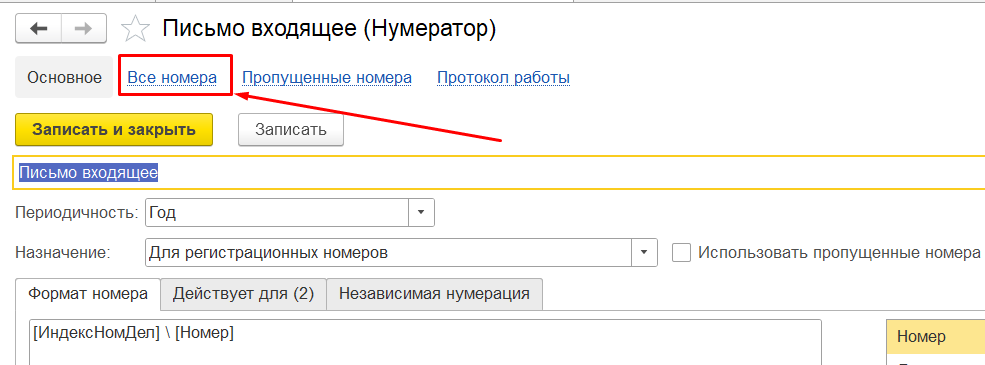Viewport: 985px width, 365px height.
Task: Click the Письмо входящее name field
Action: [499, 172]
